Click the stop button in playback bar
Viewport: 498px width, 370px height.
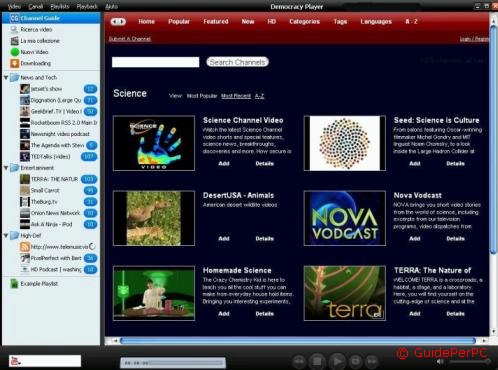pyautogui.click(x=317, y=361)
